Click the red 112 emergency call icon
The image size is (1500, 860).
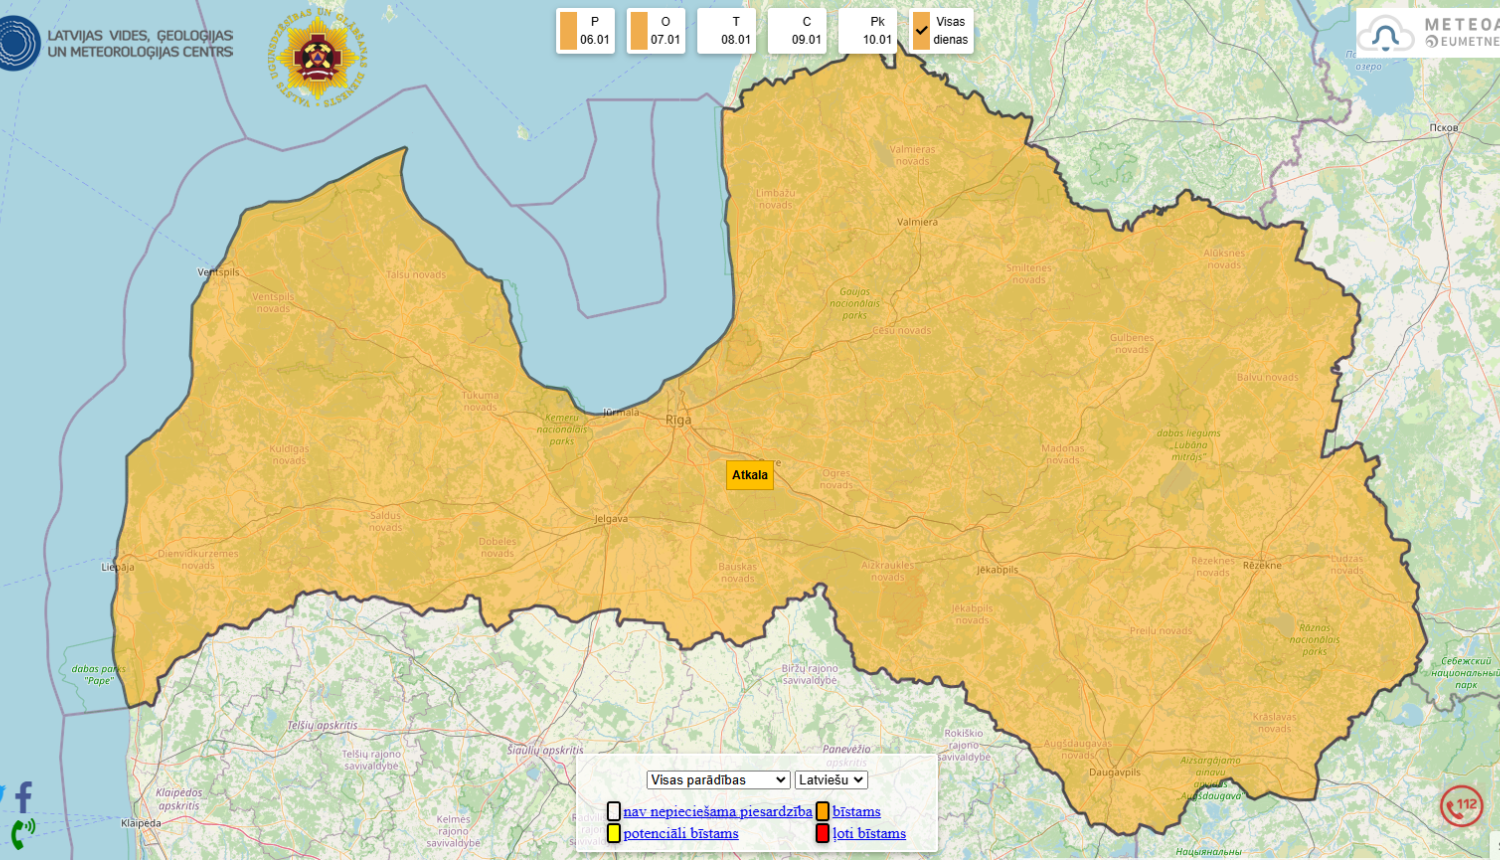[x=1461, y=806]
